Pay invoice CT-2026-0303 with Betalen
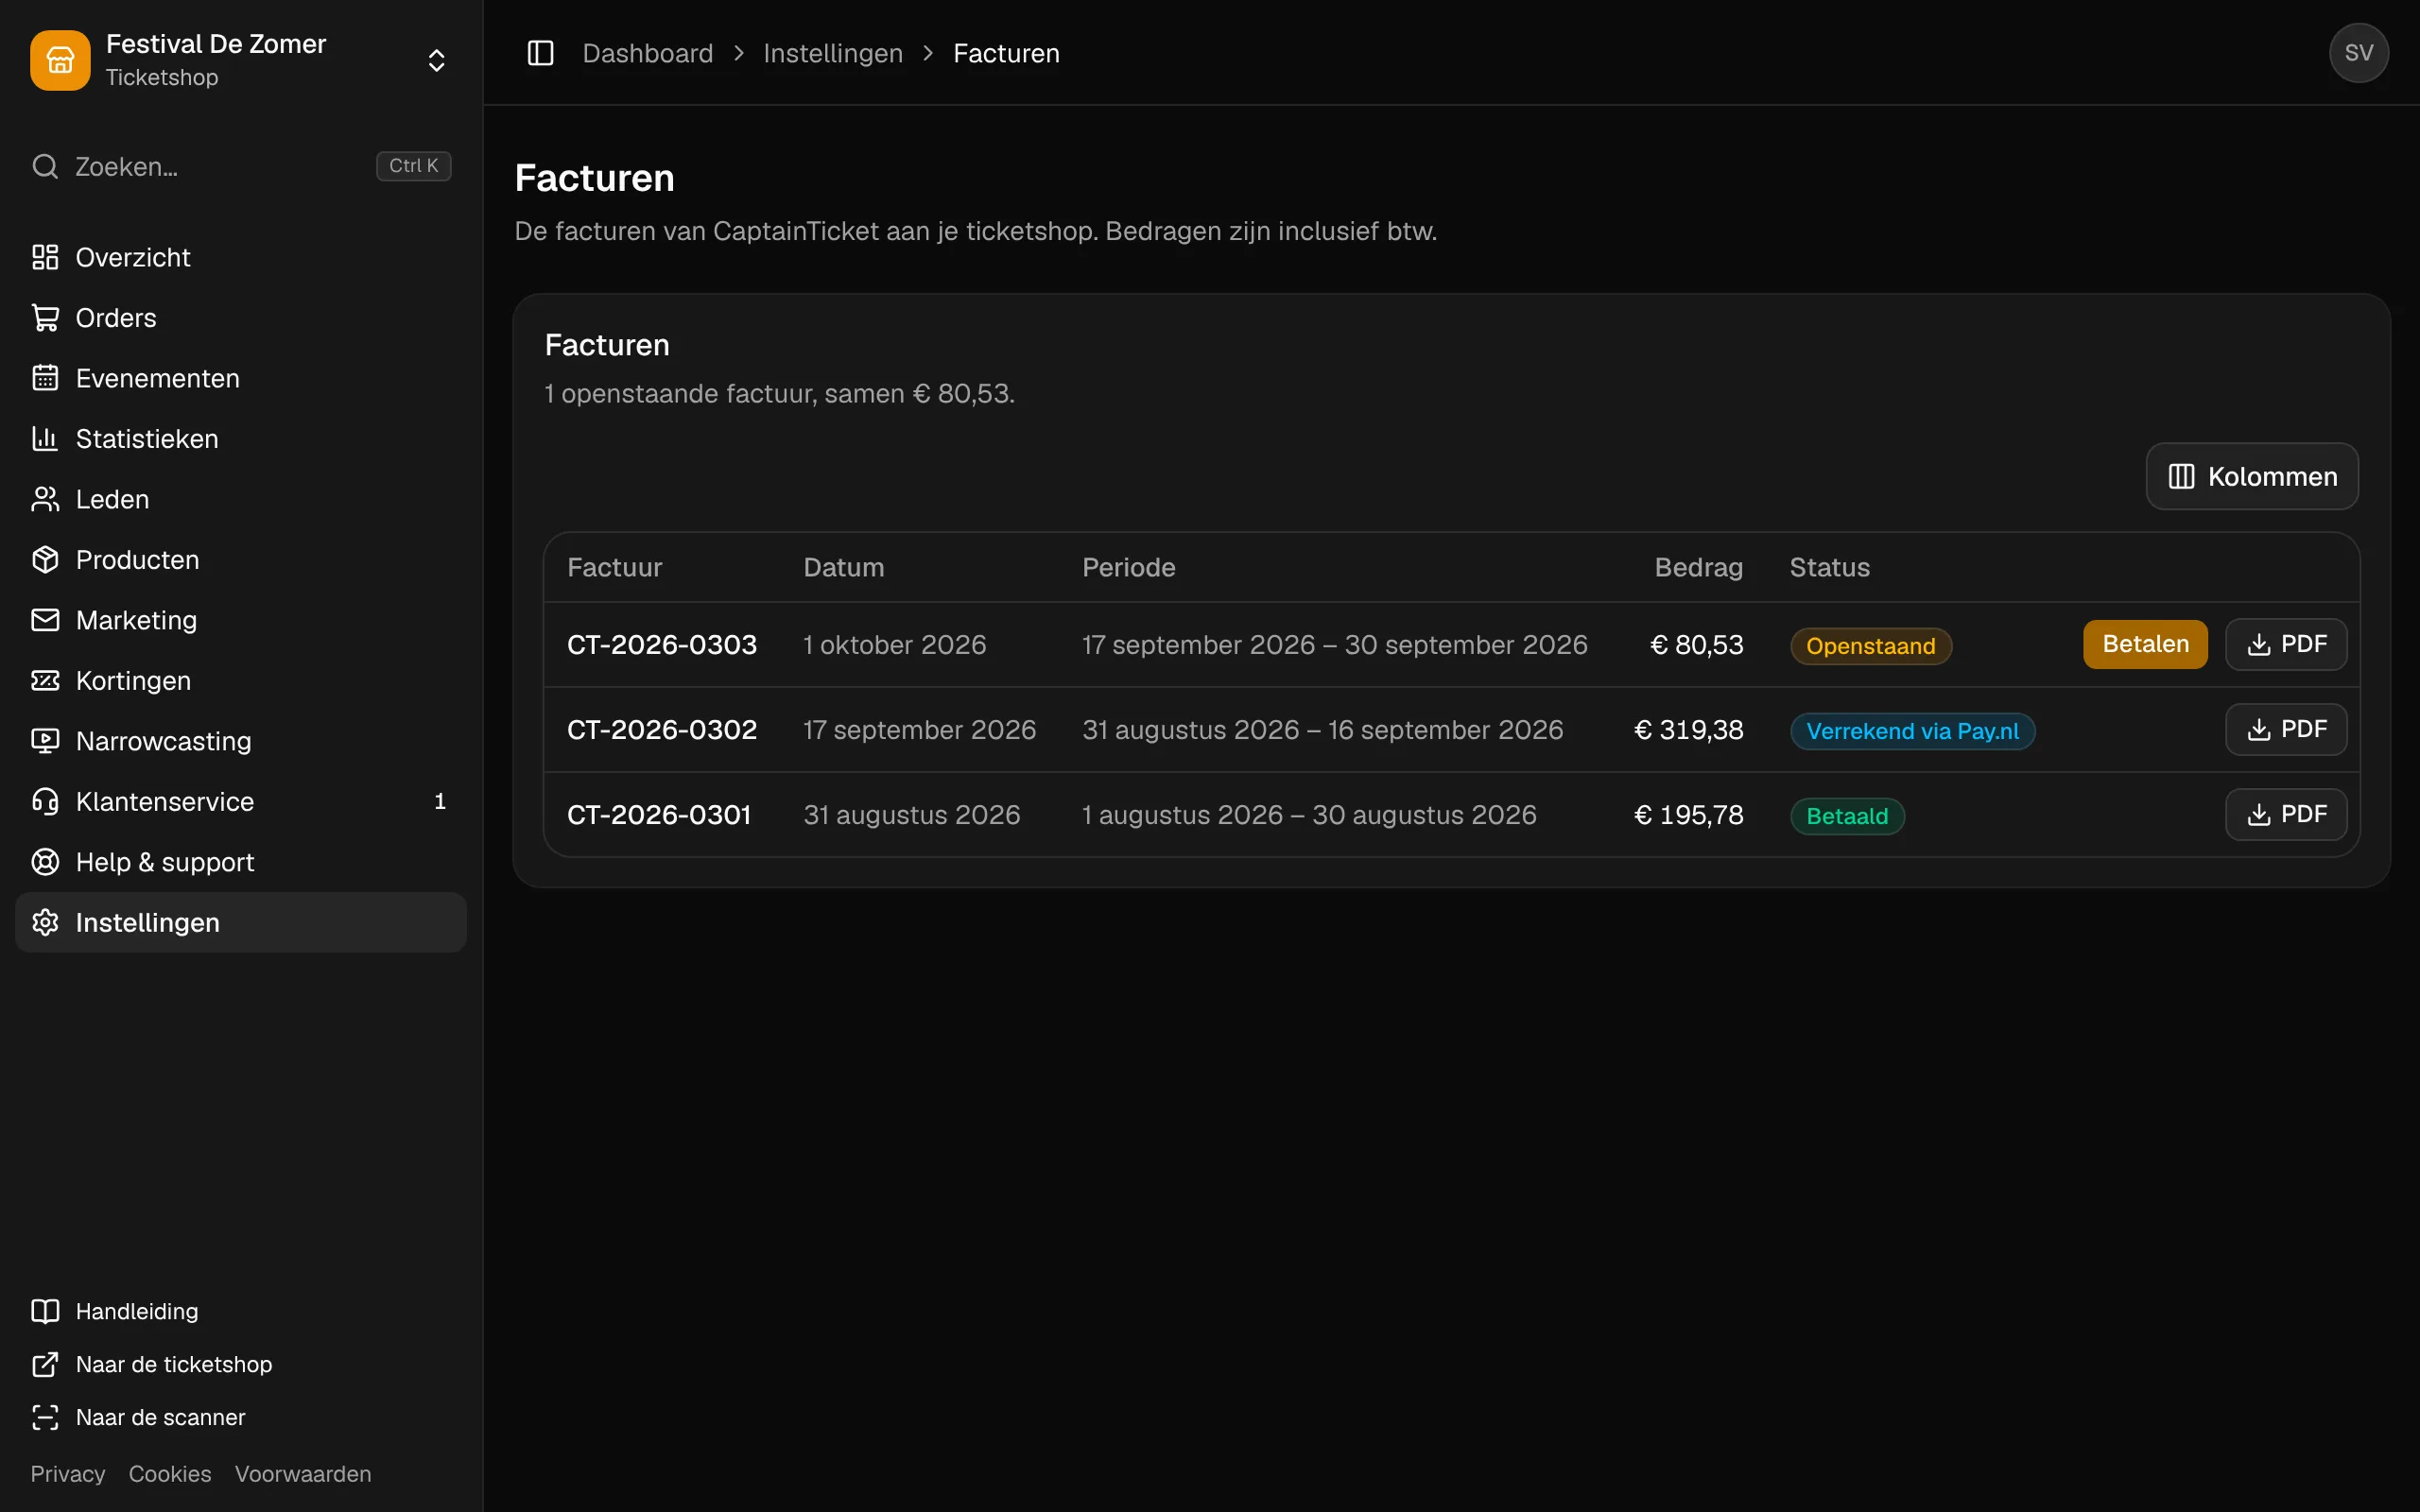This screenshot has width=2420, height=1512. (2145, 644)
